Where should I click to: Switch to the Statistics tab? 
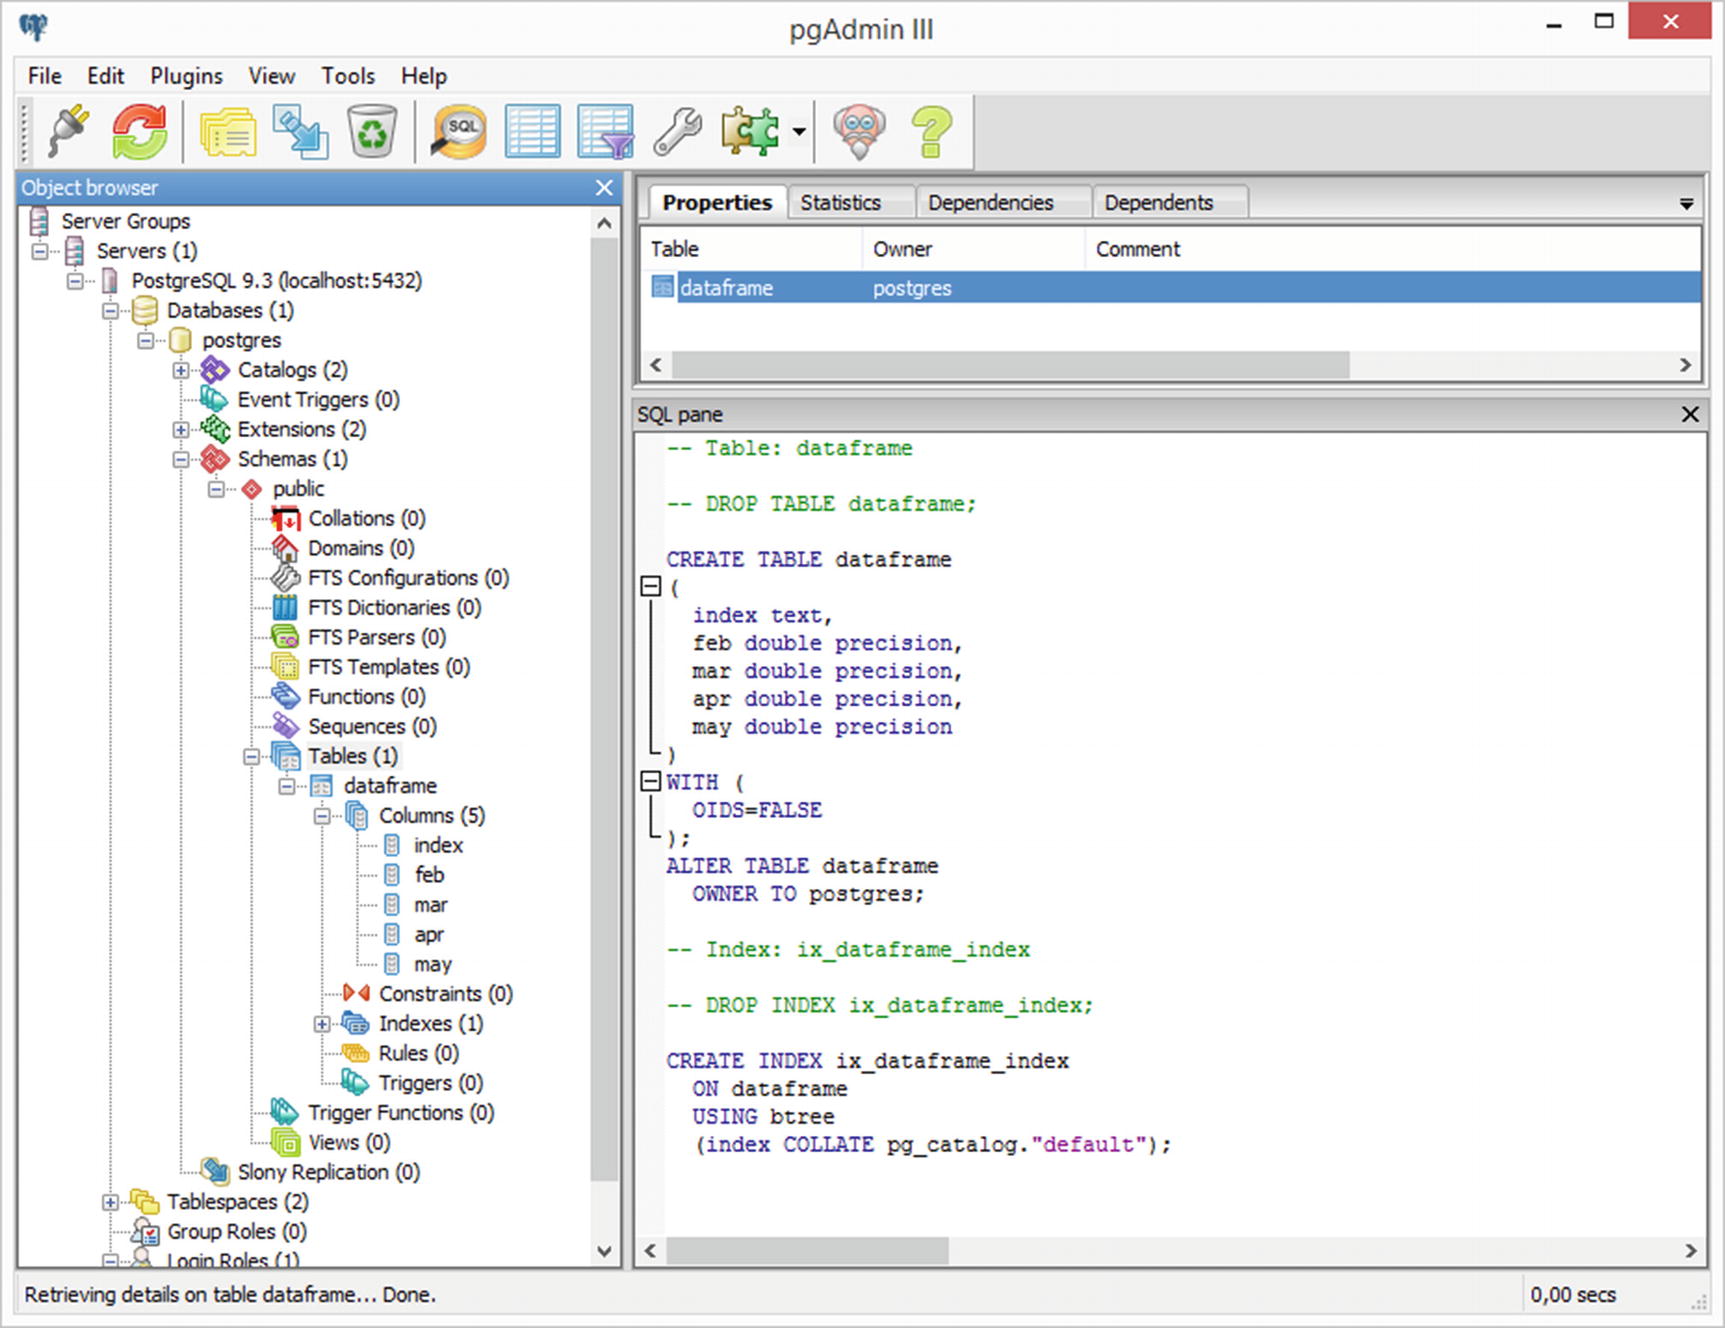tap(840, 203)
